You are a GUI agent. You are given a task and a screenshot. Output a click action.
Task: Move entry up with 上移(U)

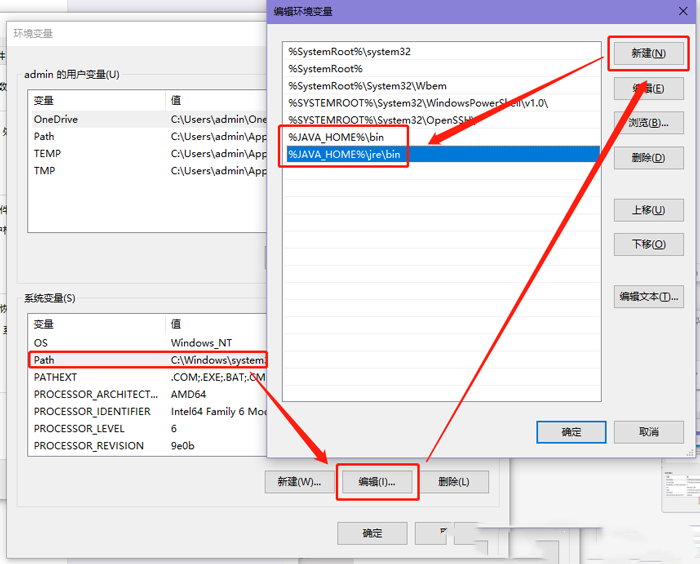point(648,210)
